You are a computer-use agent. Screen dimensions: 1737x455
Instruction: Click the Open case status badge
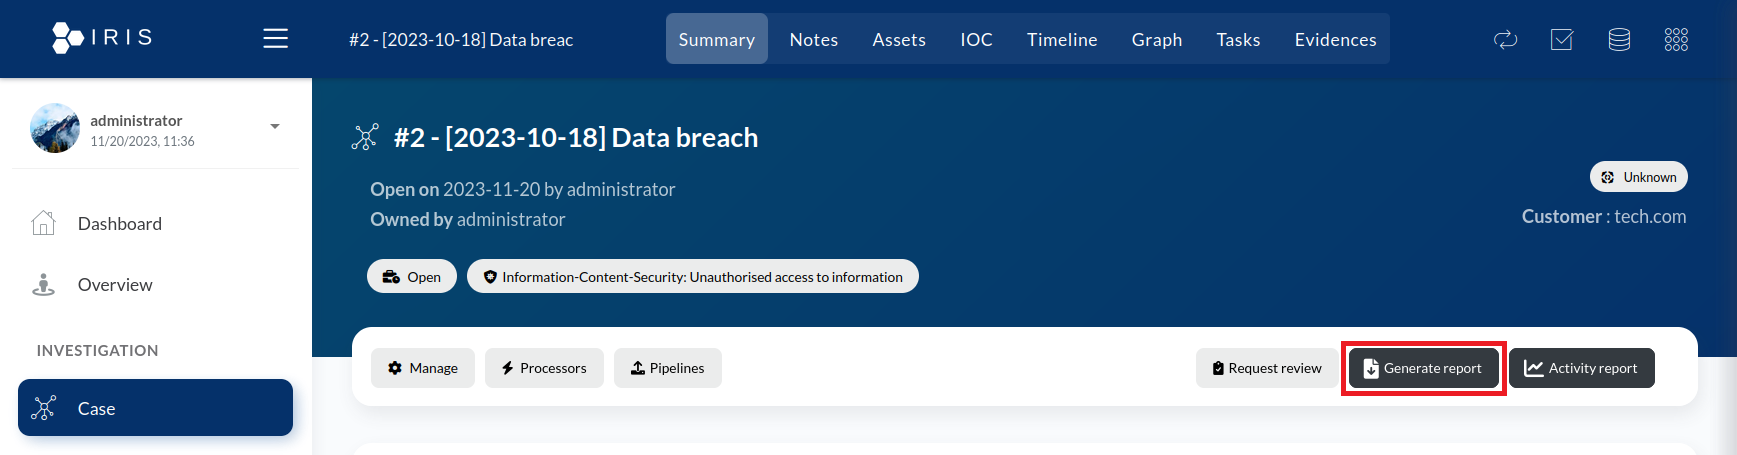click(x=412, y=277)
